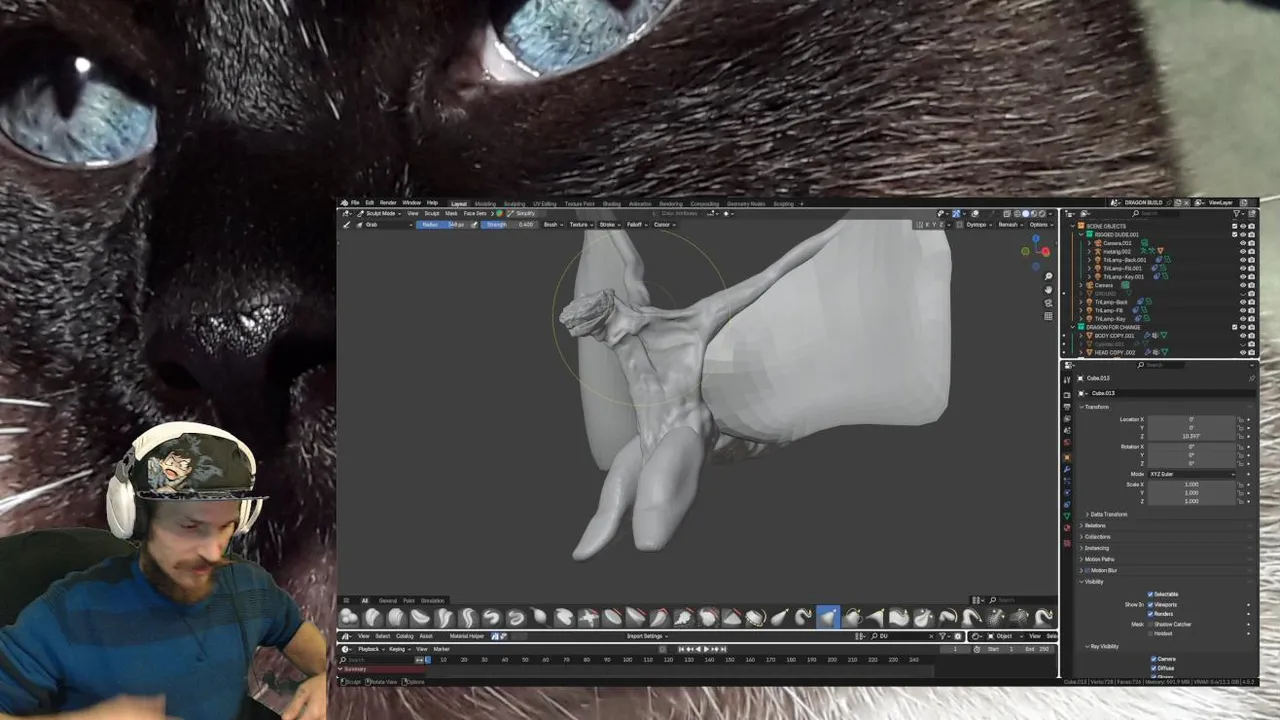1280x720 pixels.
Task: Click the current frame number field
Action: click(956, 649)
